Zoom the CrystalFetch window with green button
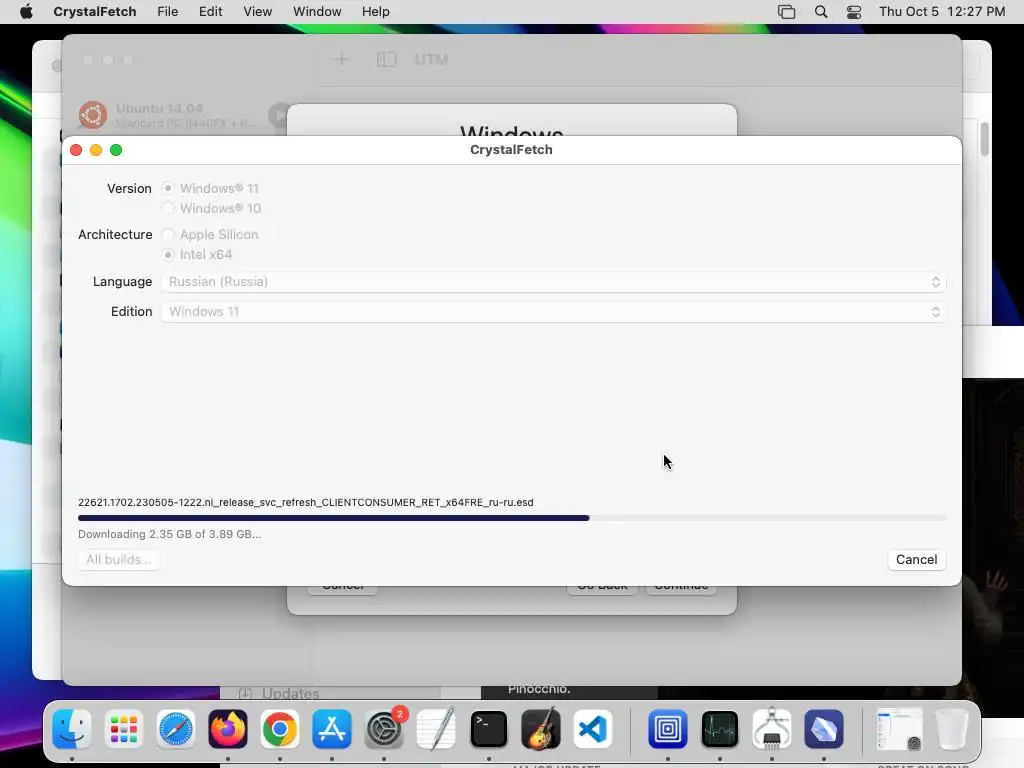The width and height of the screenshot is (1024, 768). click(116, 150)
